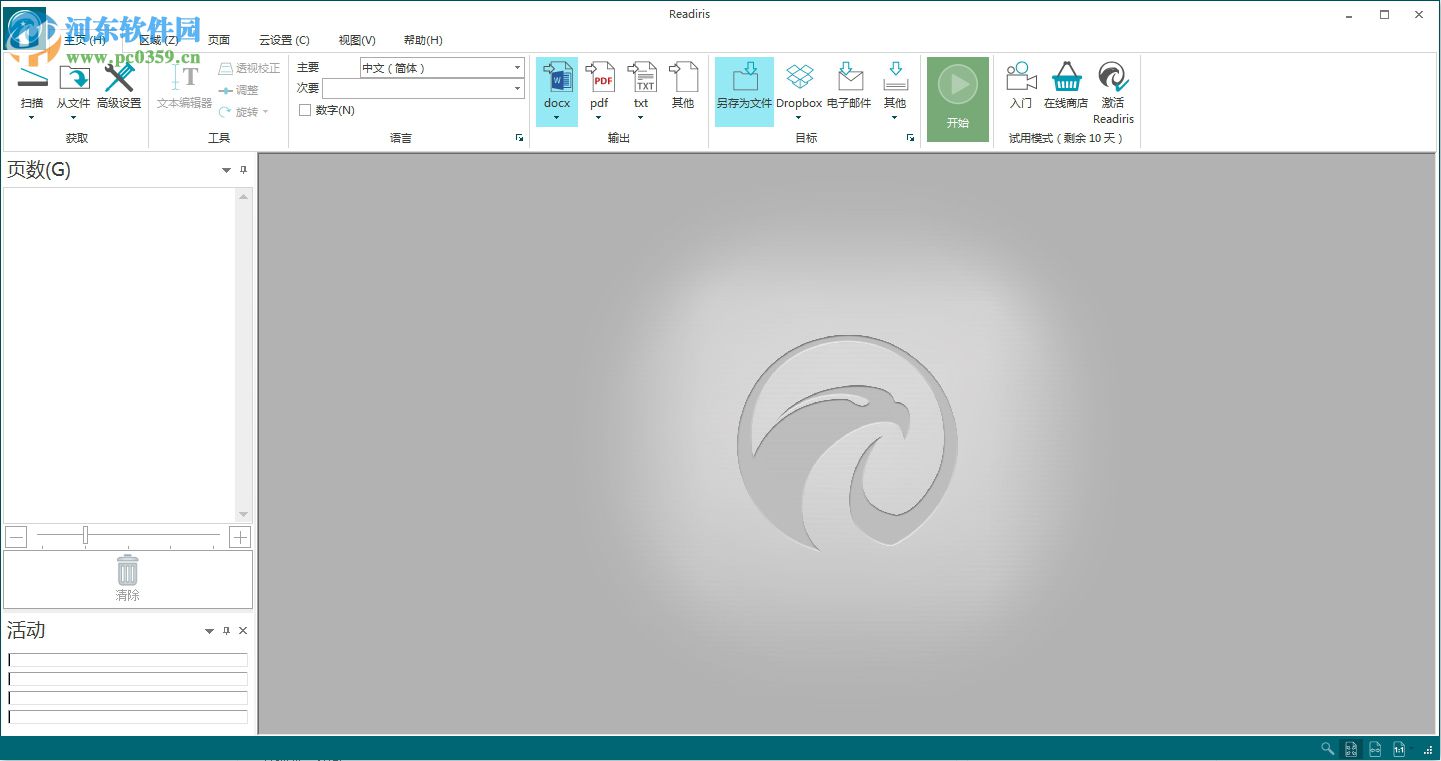Image resolution: width=1441 pixels, height=761 pixels.
Task: Open the Text editor (文本编辑器)
Action: (185, 85)
